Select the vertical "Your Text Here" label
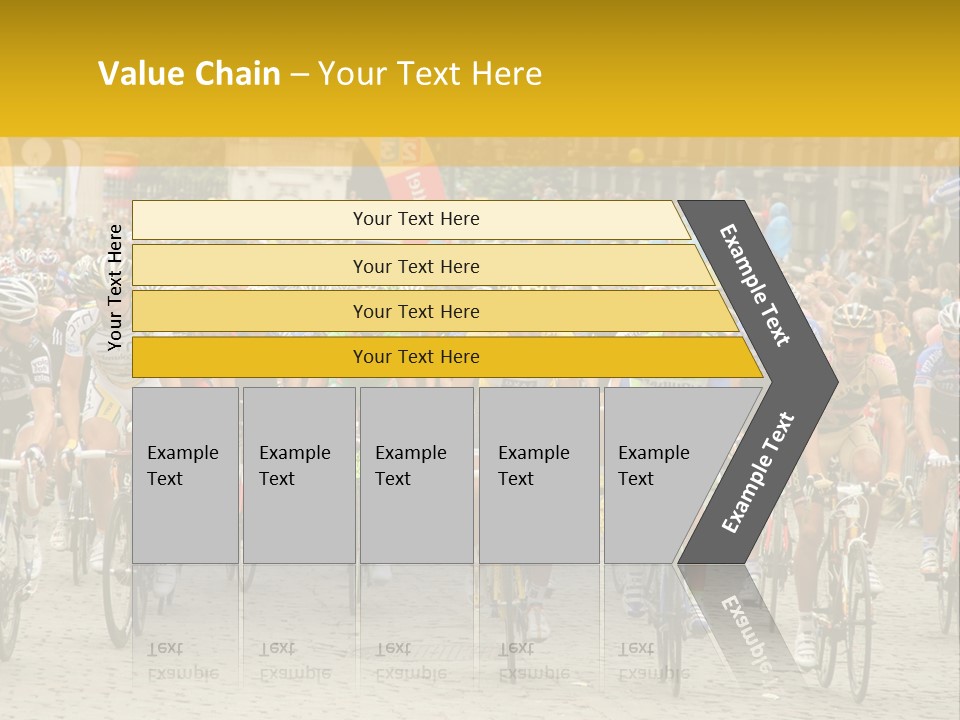The image size is (960, 720). [115, 288]
